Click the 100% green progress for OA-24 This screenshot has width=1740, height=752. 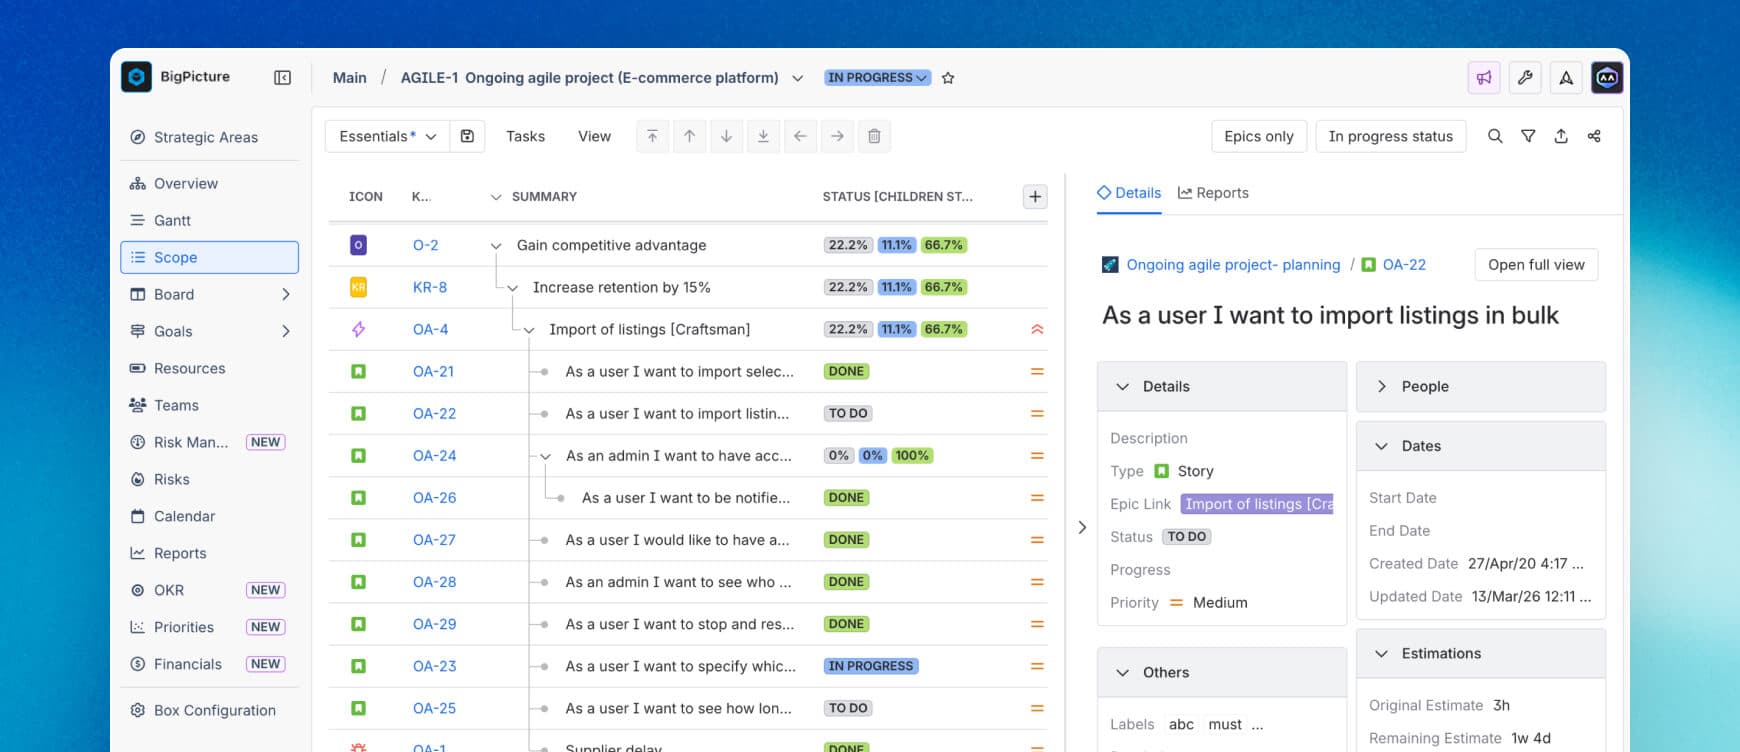912,455
